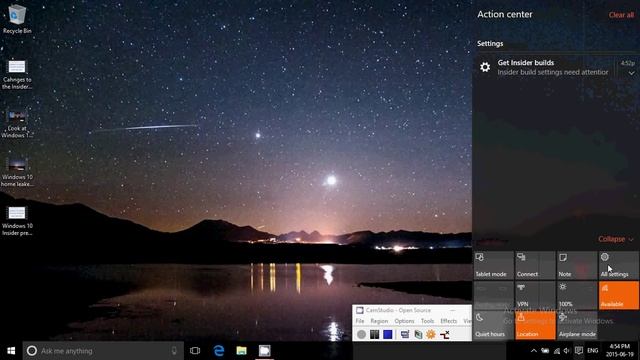This screenshot has height=360, width=640.
Task: Toggle the Airplane mode tile
Action: [x=577, y=325]
